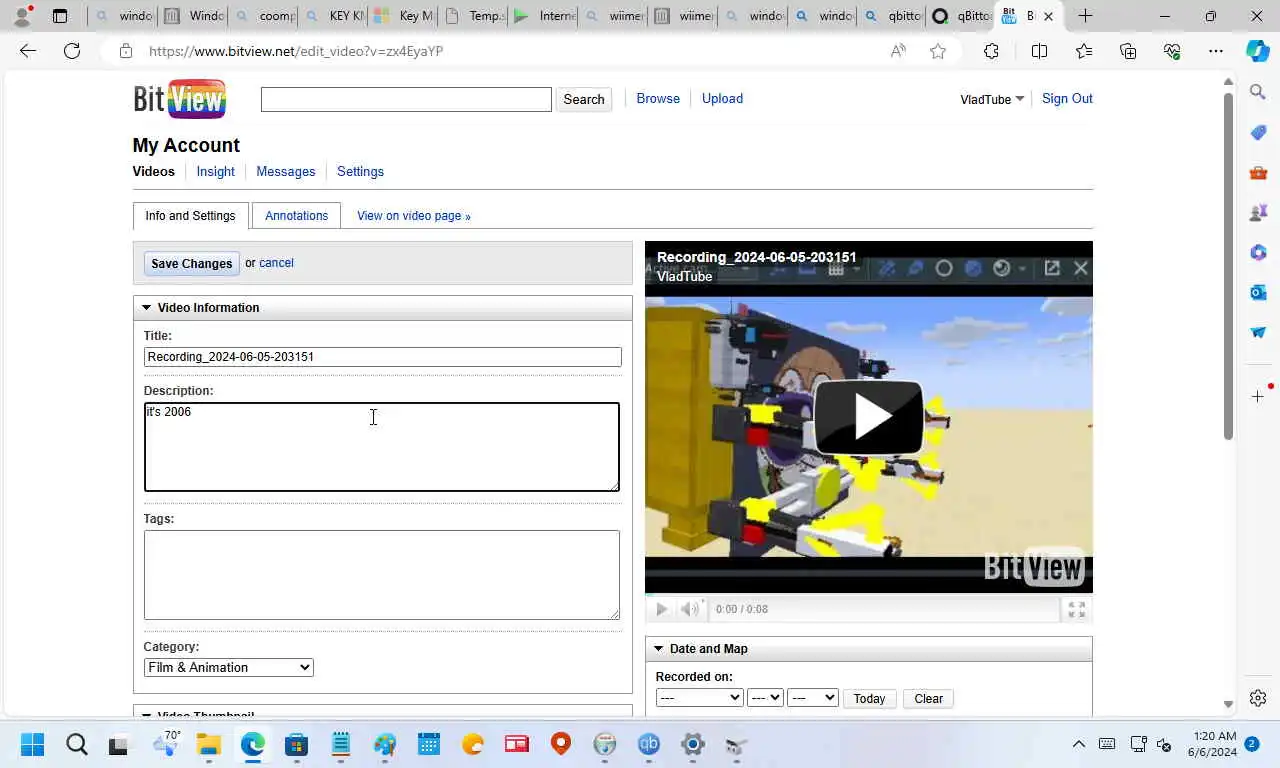Start the video with the large play button
1280x768 pixels.
pos(868,418)
